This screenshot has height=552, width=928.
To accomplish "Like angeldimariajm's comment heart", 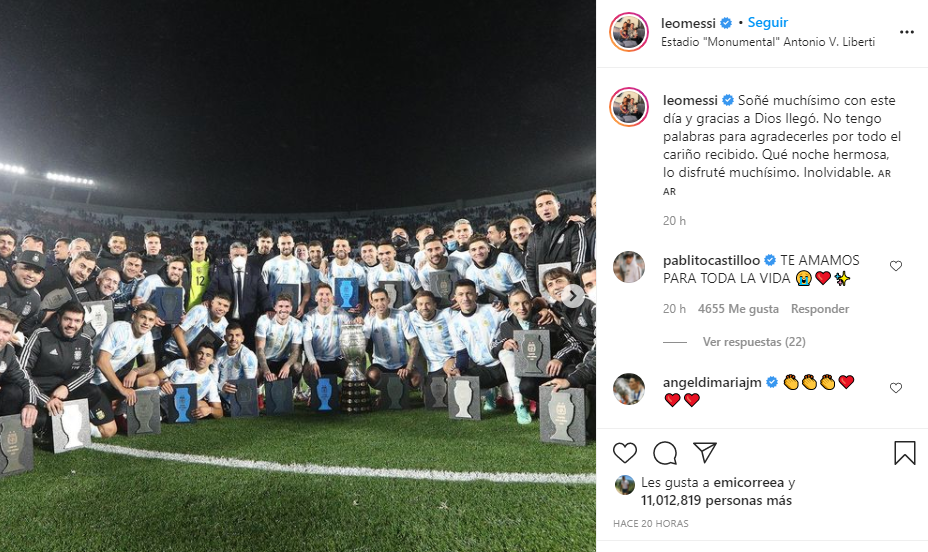I will click(x=895, y=388).
